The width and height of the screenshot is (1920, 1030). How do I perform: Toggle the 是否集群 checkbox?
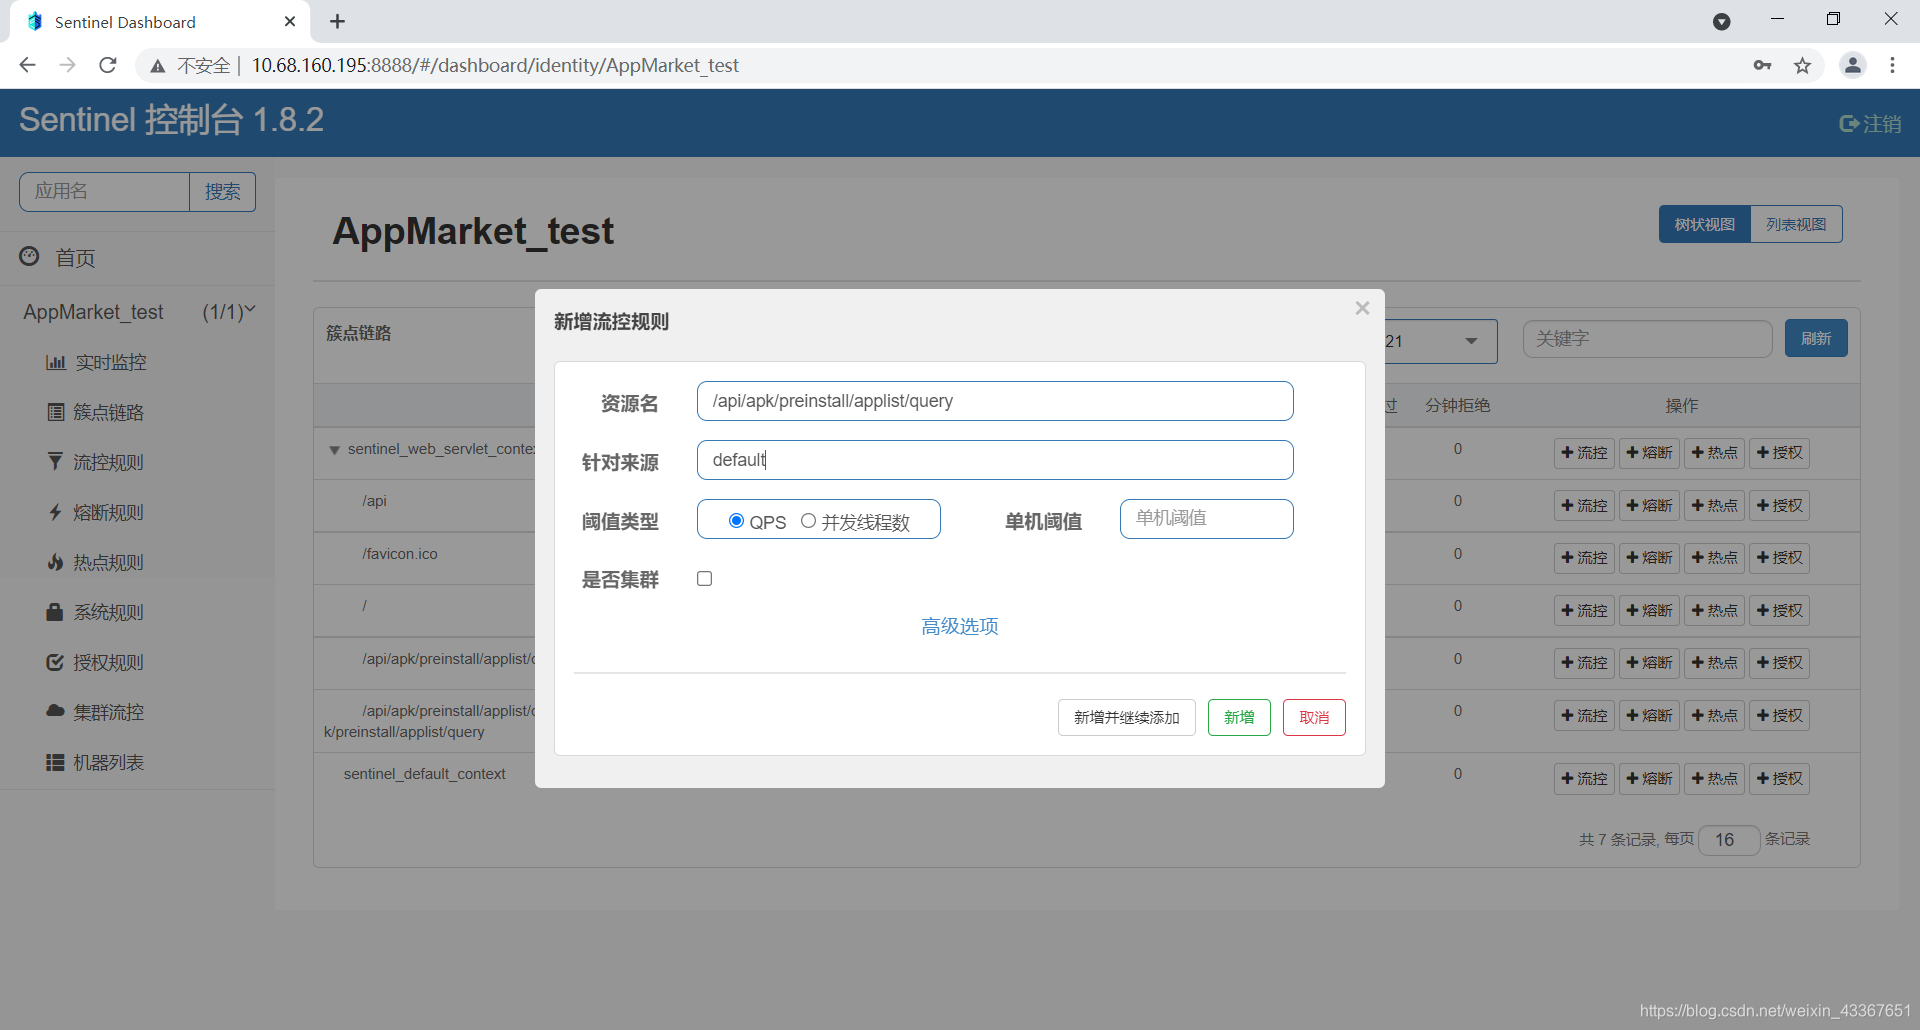(x=705, y=579)
